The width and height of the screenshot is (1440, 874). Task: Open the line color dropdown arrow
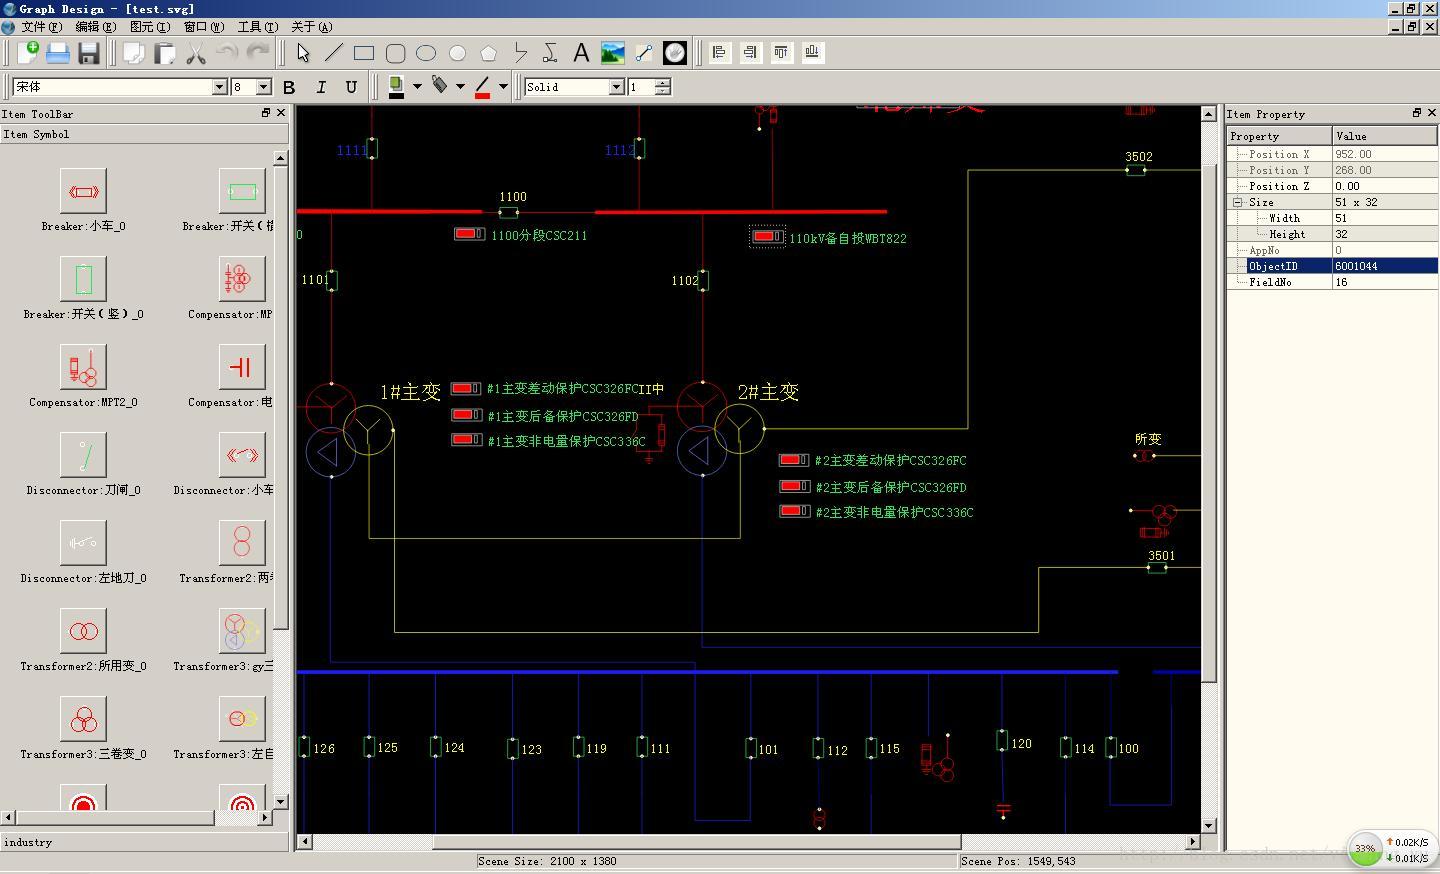[503, 87]
